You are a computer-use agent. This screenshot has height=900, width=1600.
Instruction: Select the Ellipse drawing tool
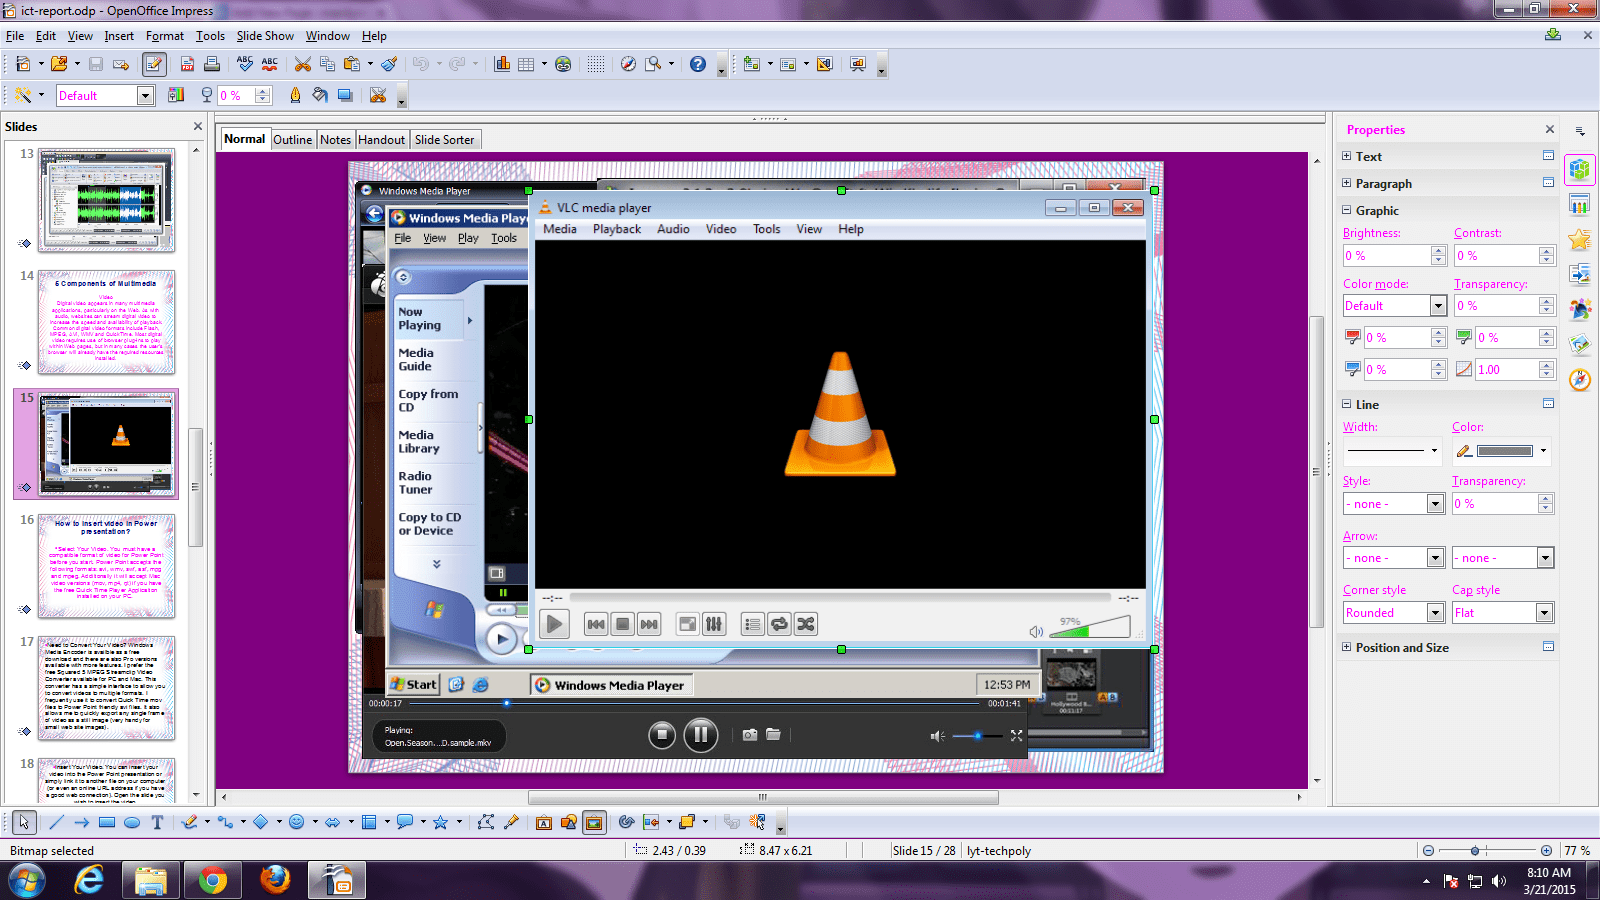click(131, 822)
